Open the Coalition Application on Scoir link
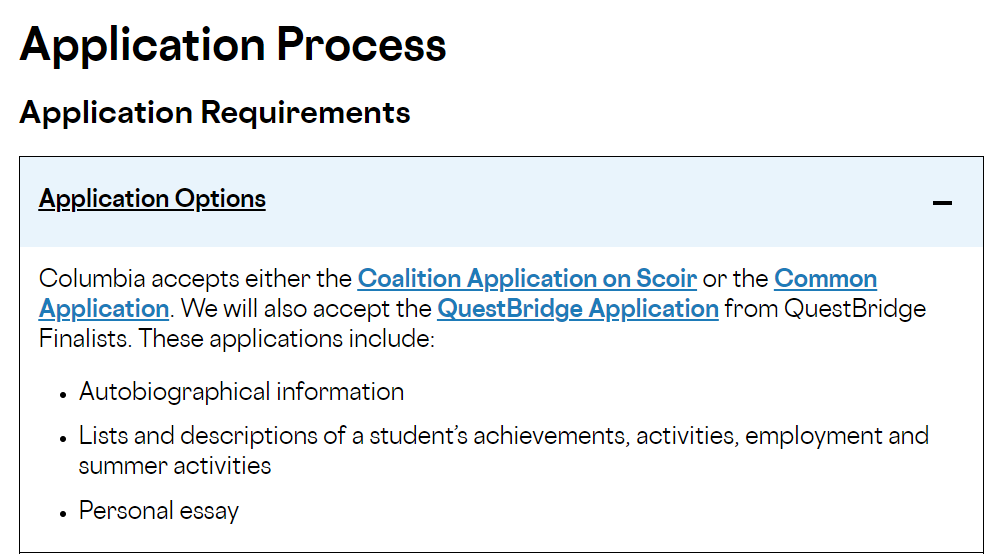Image resolution: width=995 pixels, height=554 pixels. coord(527,278)
